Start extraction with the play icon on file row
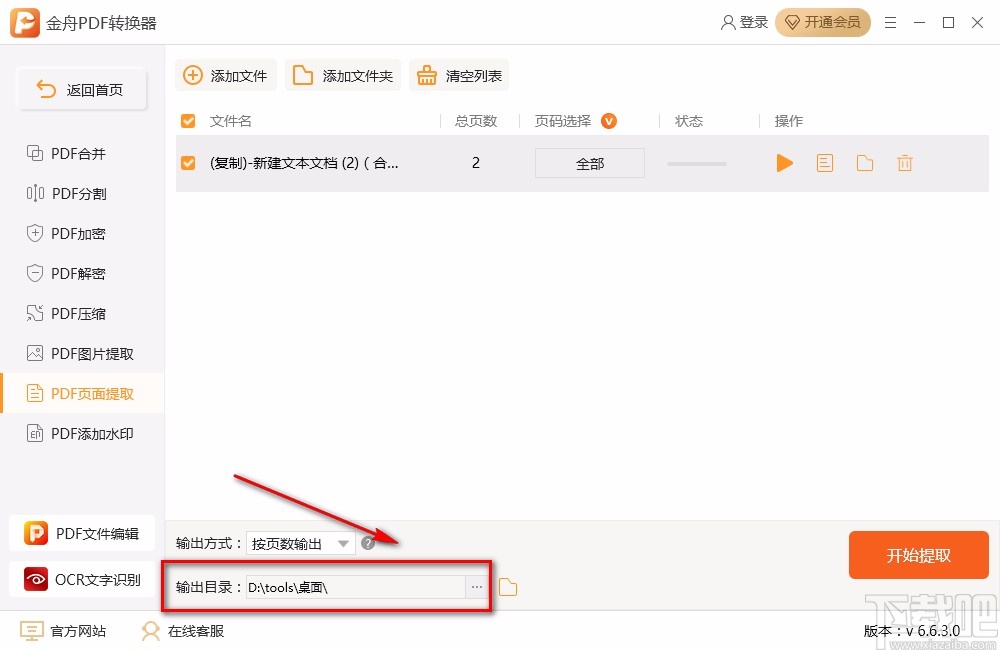Image resolution: width=1000 pixels, height=650 pixels. 785,163
